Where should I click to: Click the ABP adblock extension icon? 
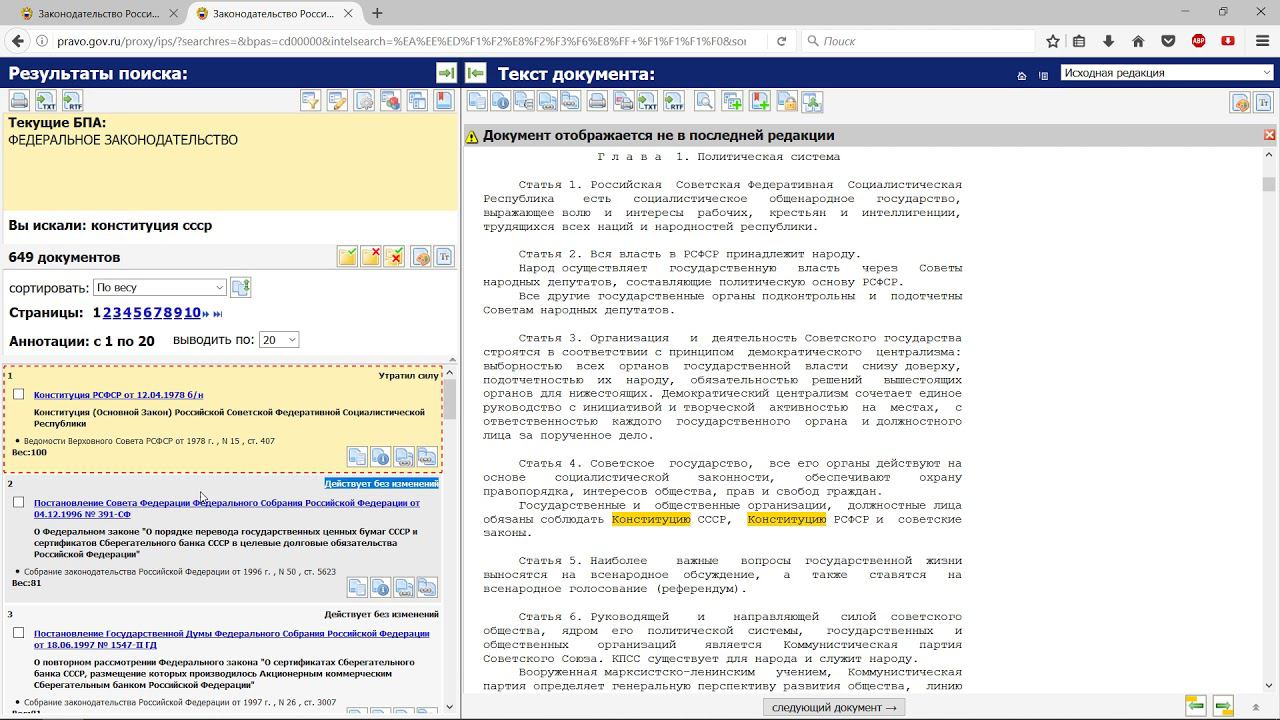point(1198,41)
